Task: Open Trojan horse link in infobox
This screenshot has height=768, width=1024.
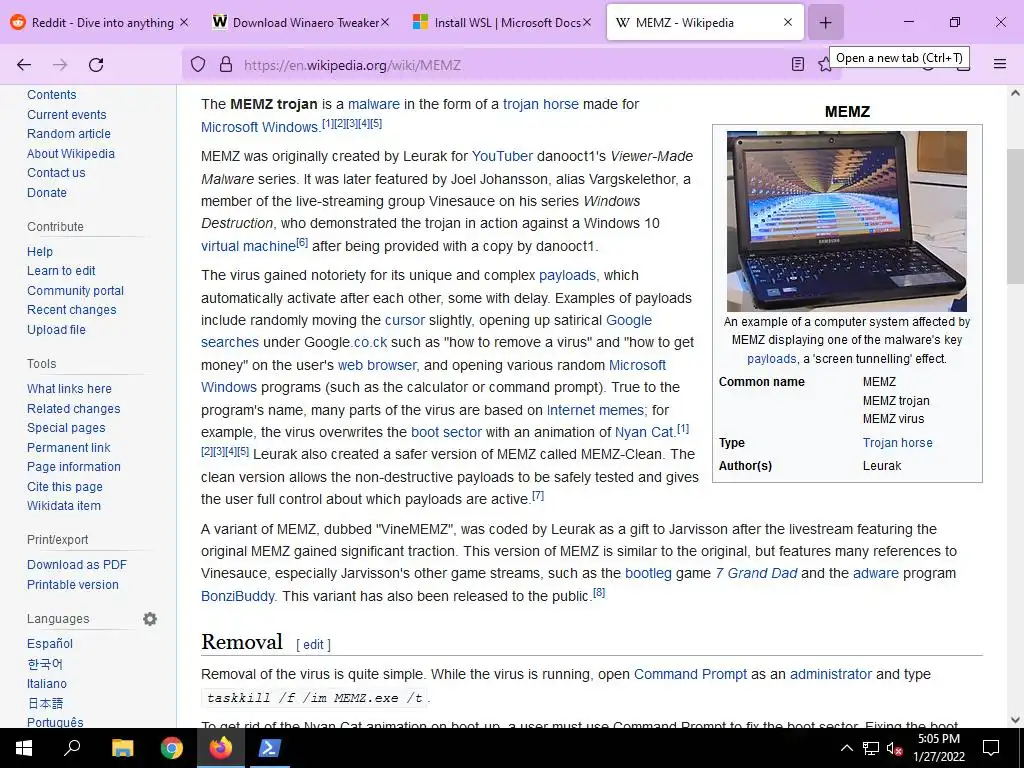Action: pyautogui.click(x=897, y=442)
